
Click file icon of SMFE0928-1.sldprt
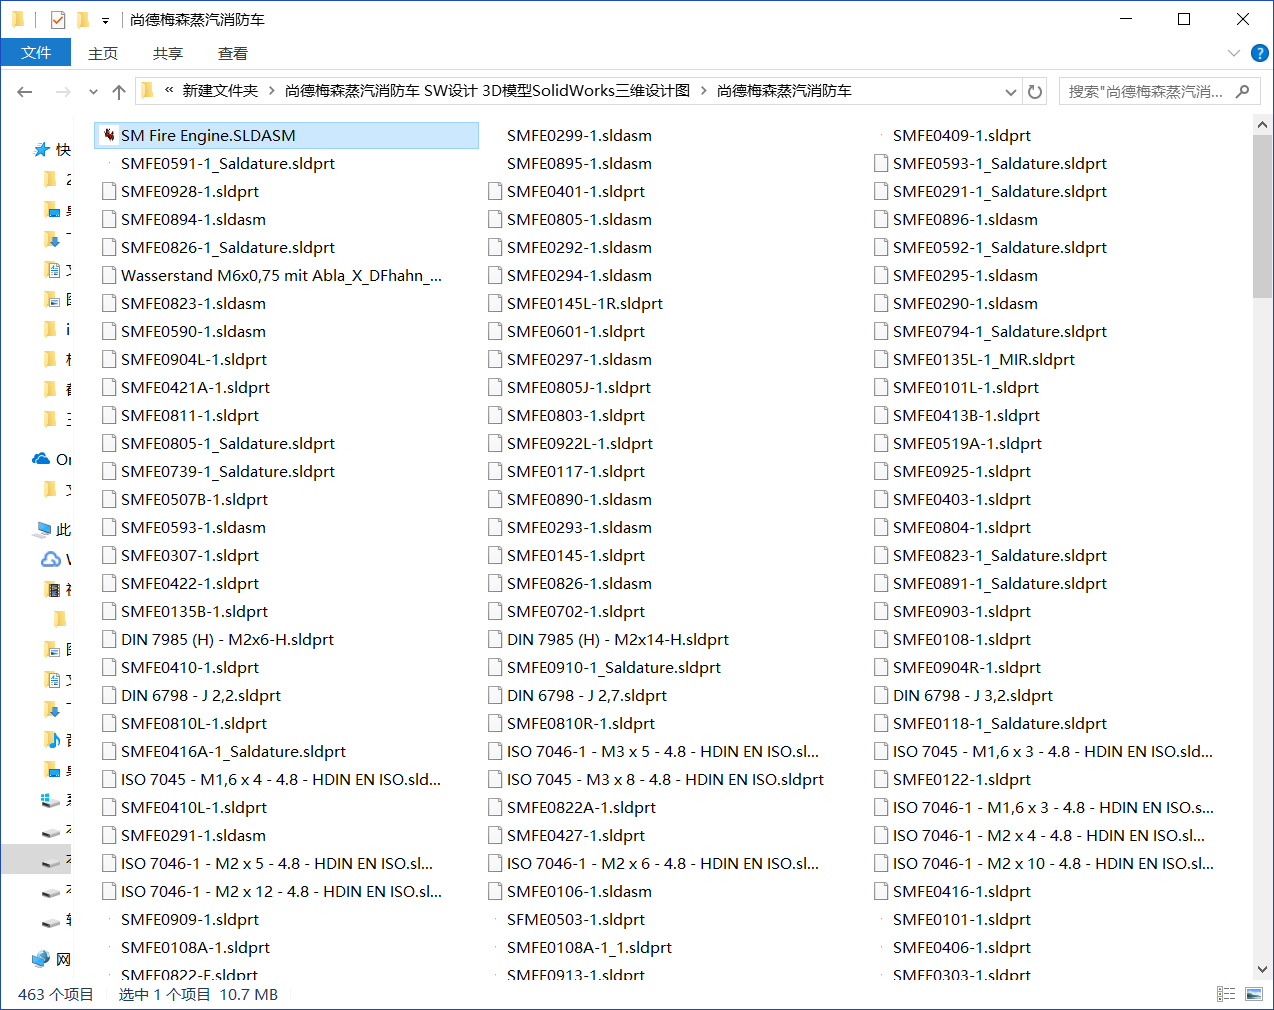click(x=110, y=191)
